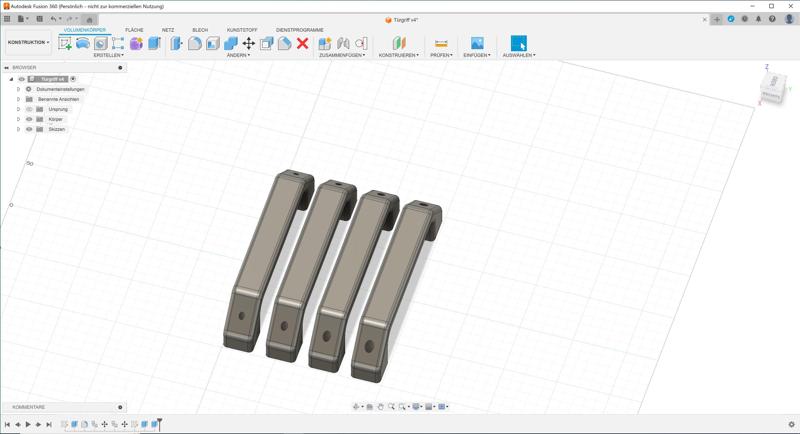Add a new document tab with plus

pos(717,19)
